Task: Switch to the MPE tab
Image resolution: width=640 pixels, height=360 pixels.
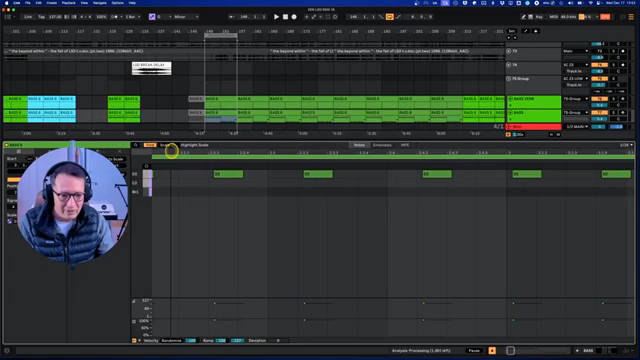Action: coord(404,145)
